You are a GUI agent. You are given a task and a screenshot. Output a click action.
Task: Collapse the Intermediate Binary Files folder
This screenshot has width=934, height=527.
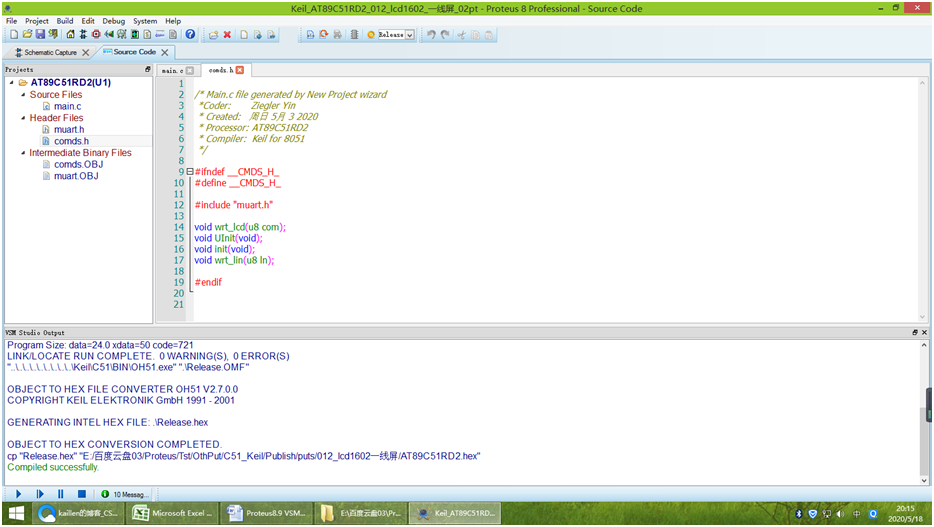pos(23,153)
